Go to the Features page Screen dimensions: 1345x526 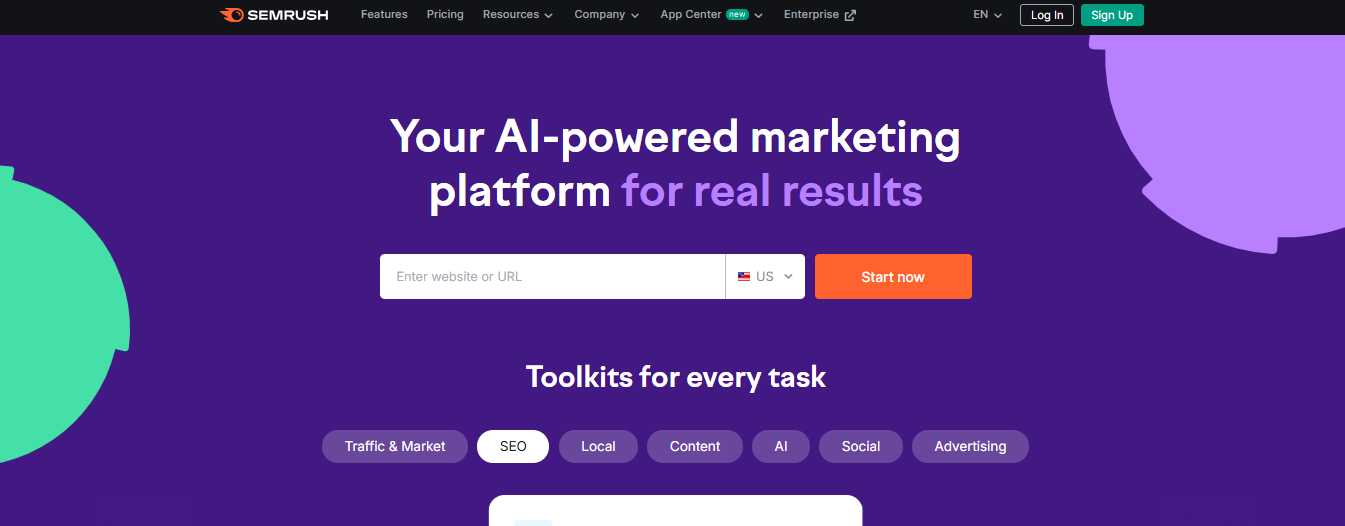pyautogui.click(x=384, y=15)
